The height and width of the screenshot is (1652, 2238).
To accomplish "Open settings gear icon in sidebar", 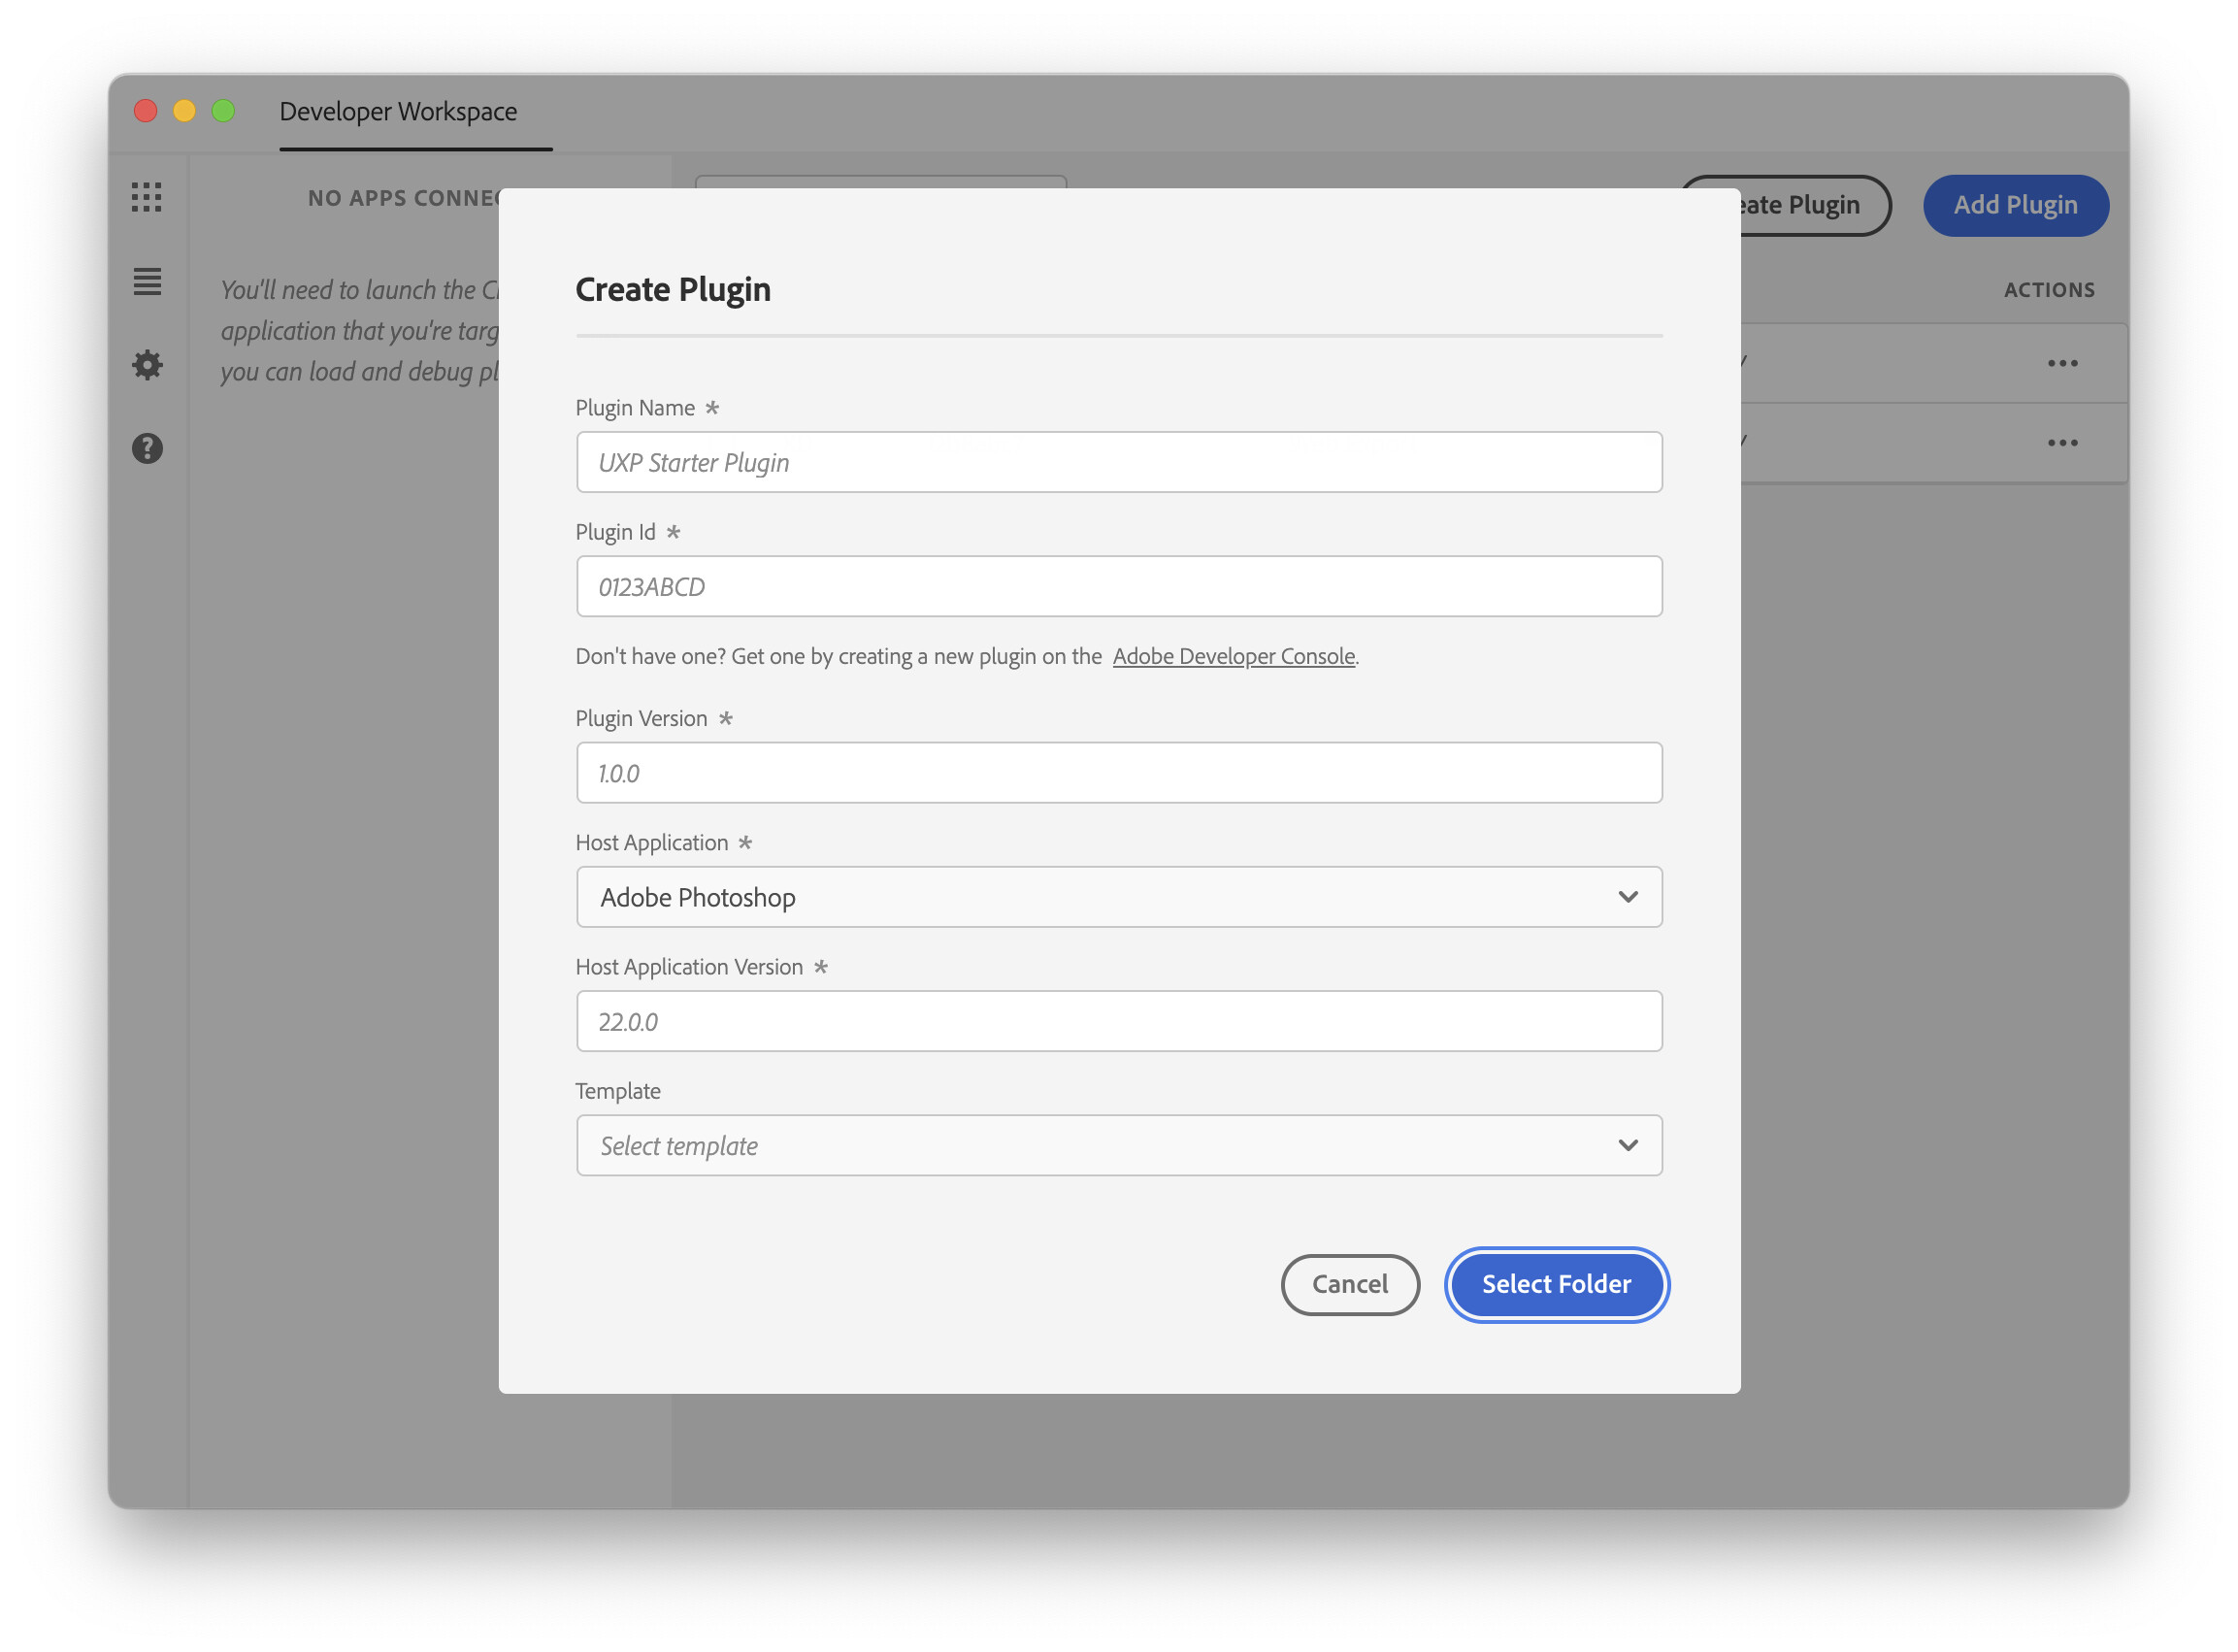I will coord(147,365).
